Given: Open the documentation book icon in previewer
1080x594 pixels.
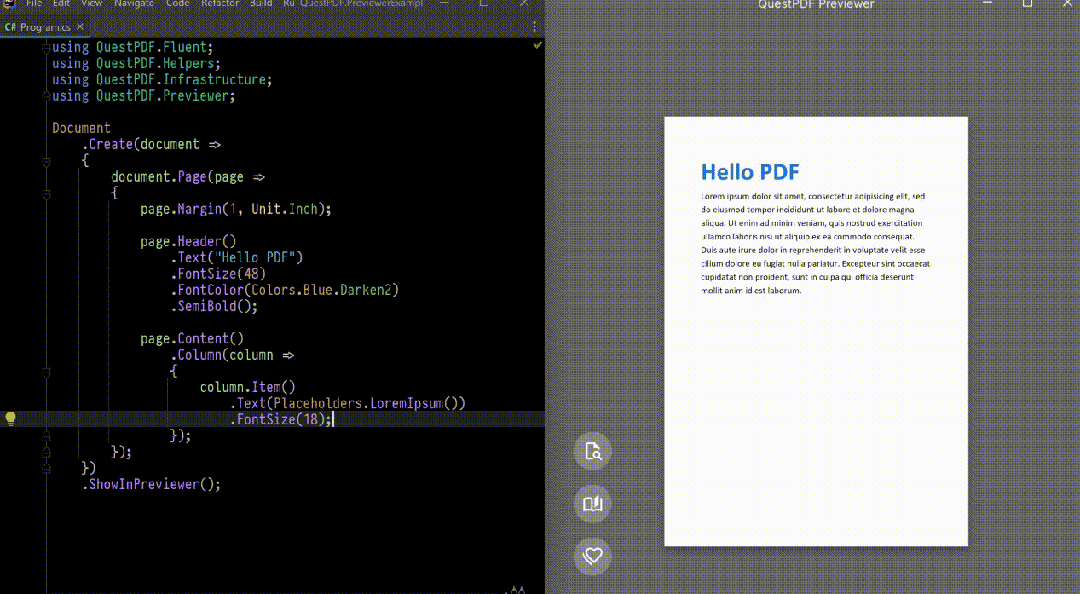Looking at the screenshot, I should point(592,503).
